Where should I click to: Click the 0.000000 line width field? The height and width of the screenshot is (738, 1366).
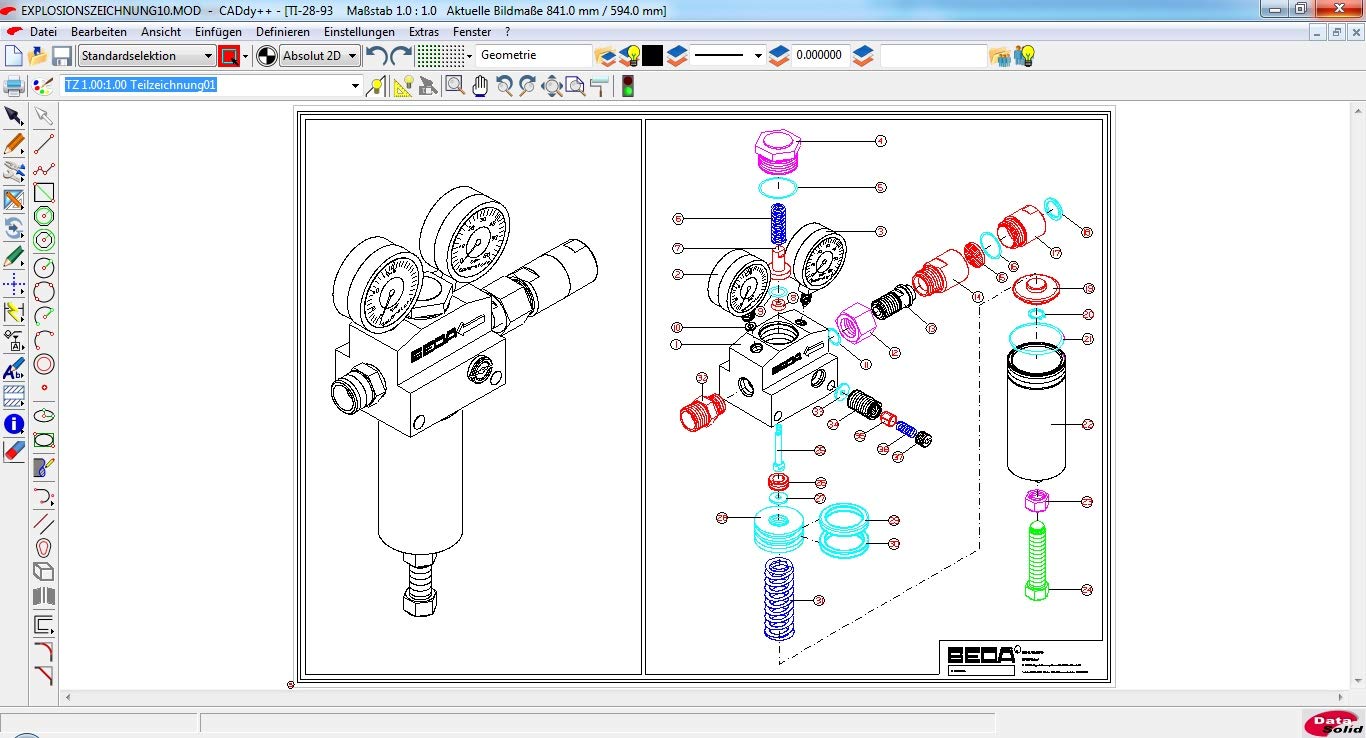click(x=819, y=56)
